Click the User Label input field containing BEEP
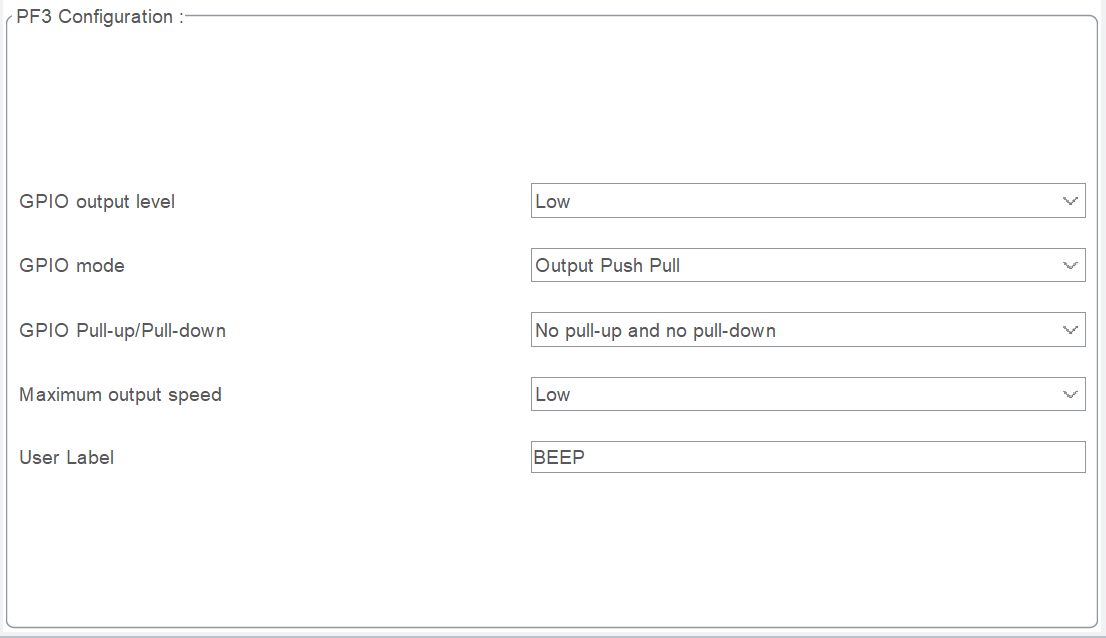The height and width of the screenshot is (638, 1106). (808, 457)
